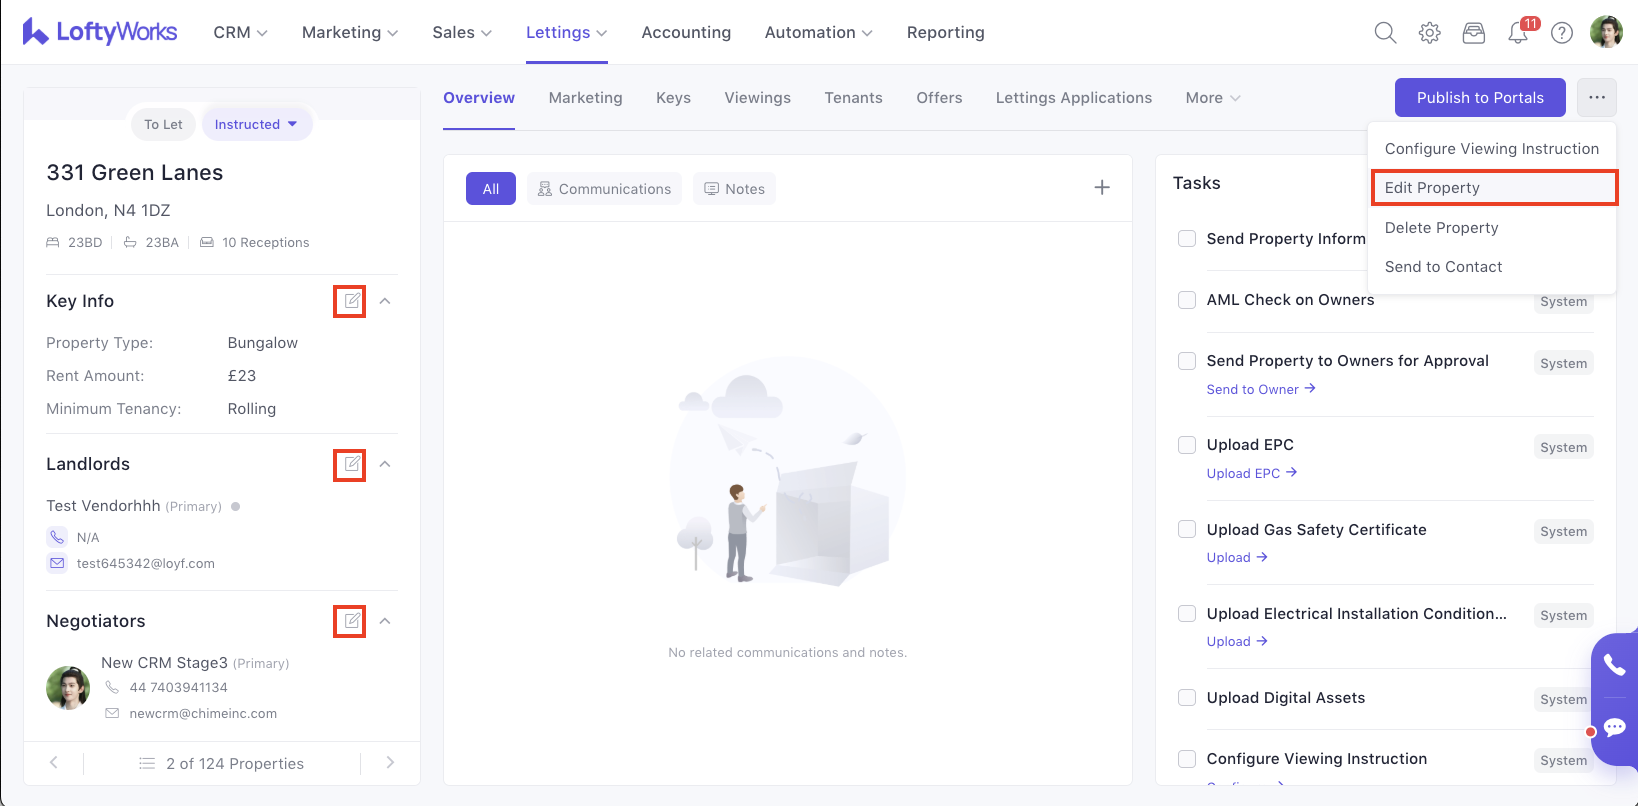The width and height of the screenshot is (1638, 806).
Task: Open the Instructed status dropdown
Action: coord(256,125)
